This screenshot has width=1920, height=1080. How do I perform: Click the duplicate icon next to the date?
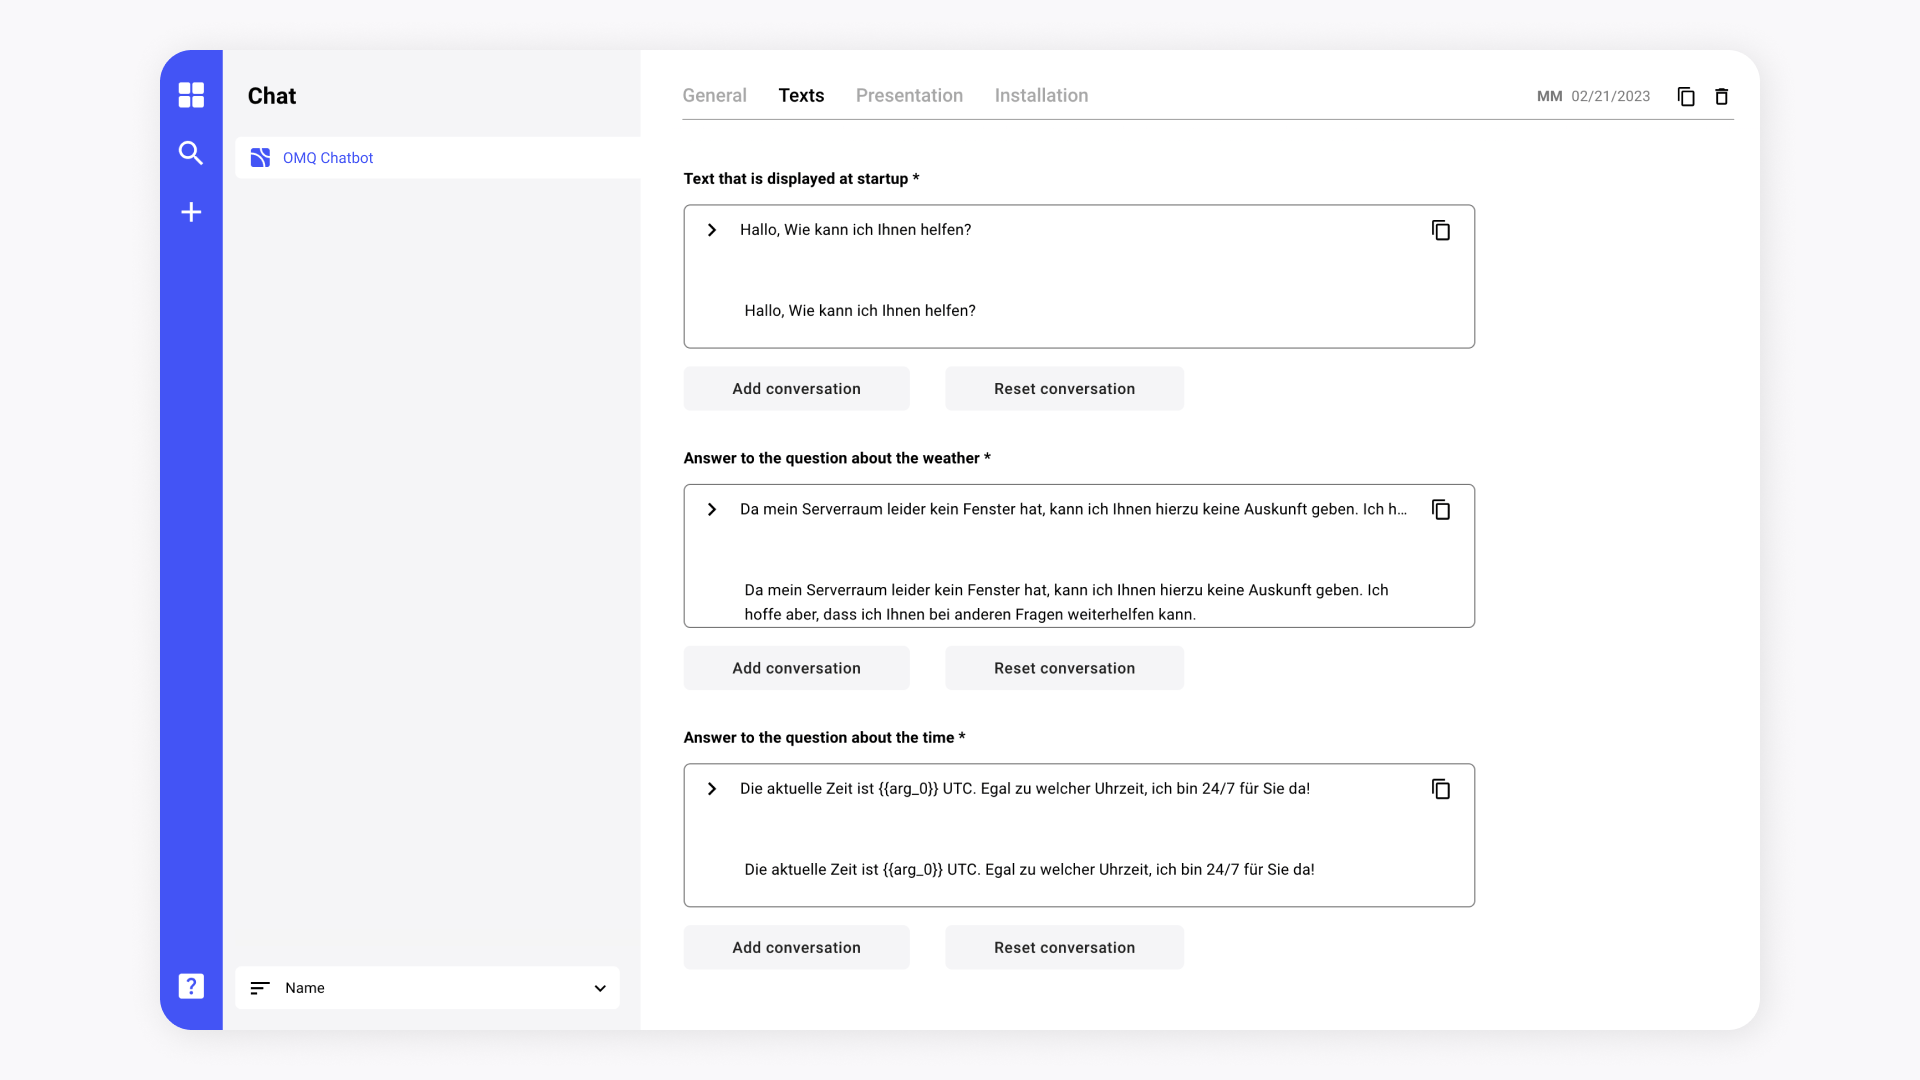click(x=1686, y=96)
